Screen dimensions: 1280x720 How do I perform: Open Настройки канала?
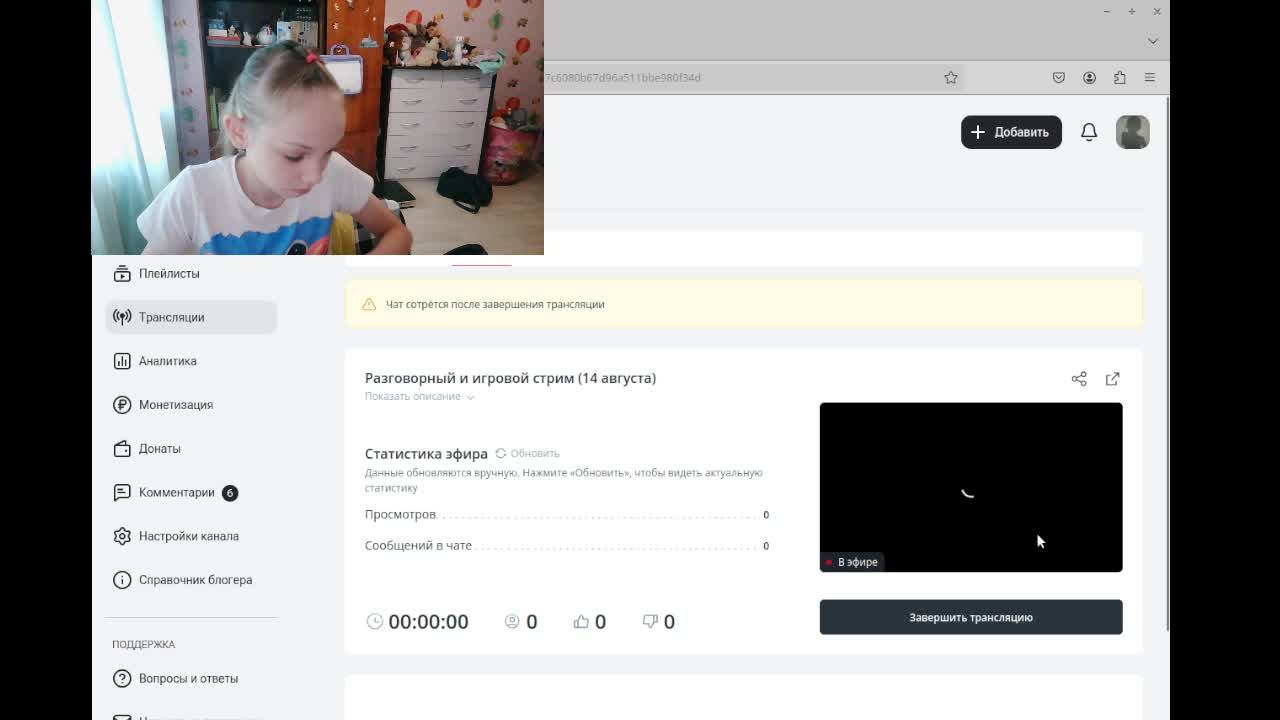[x=190, y=536]
